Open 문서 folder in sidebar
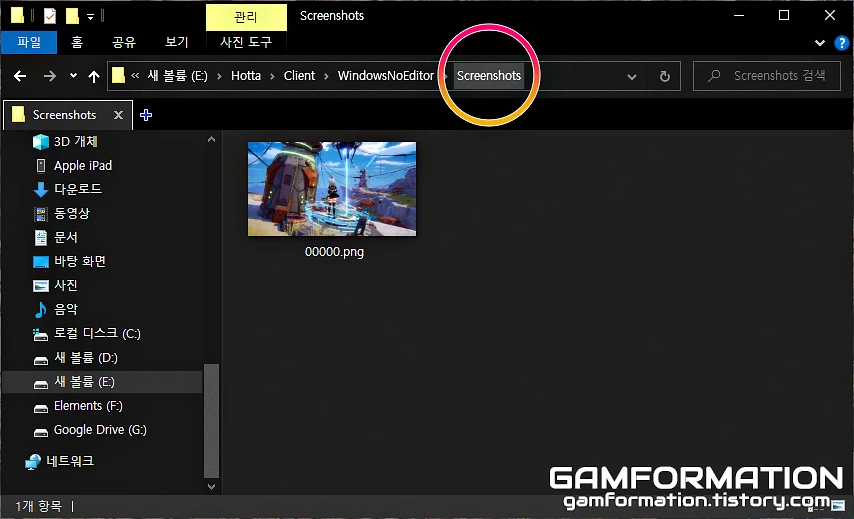The width and height of the screenshot is (854, 519). coord(56,237)
